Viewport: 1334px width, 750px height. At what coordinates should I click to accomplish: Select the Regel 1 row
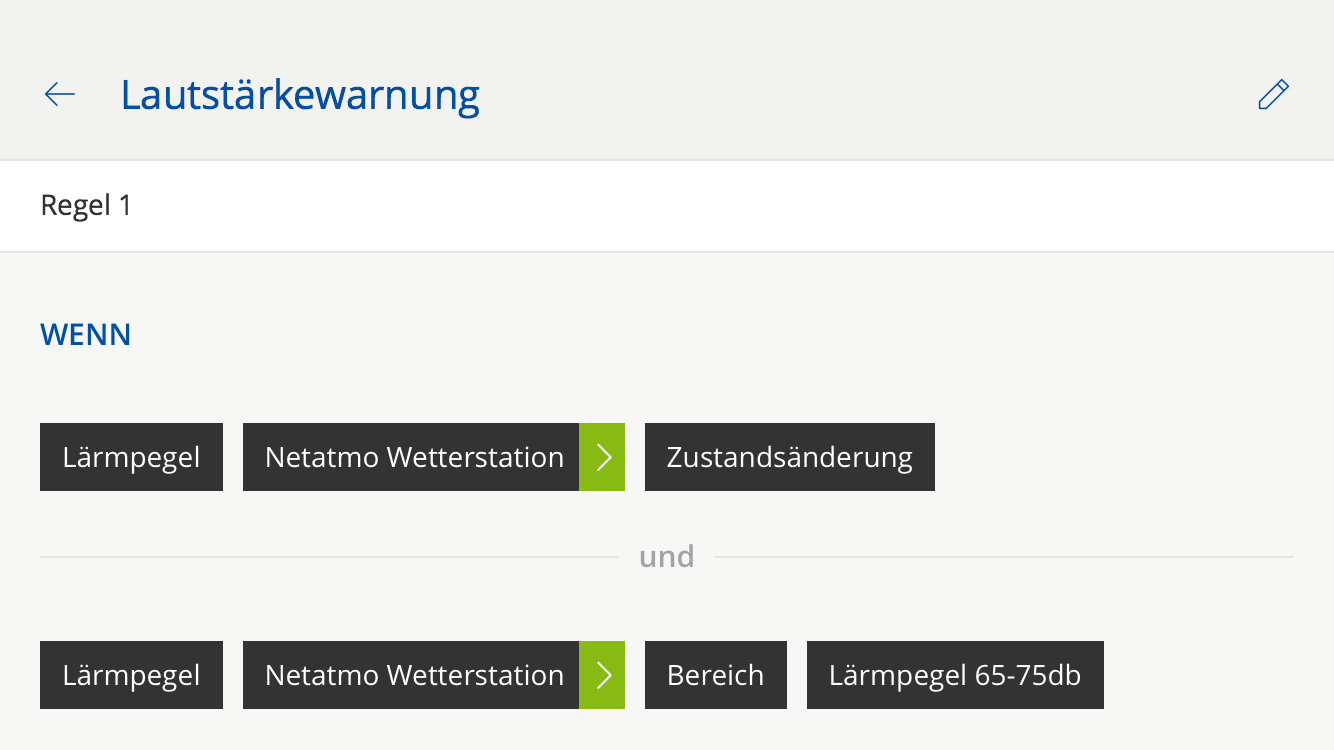coord(86,206)
